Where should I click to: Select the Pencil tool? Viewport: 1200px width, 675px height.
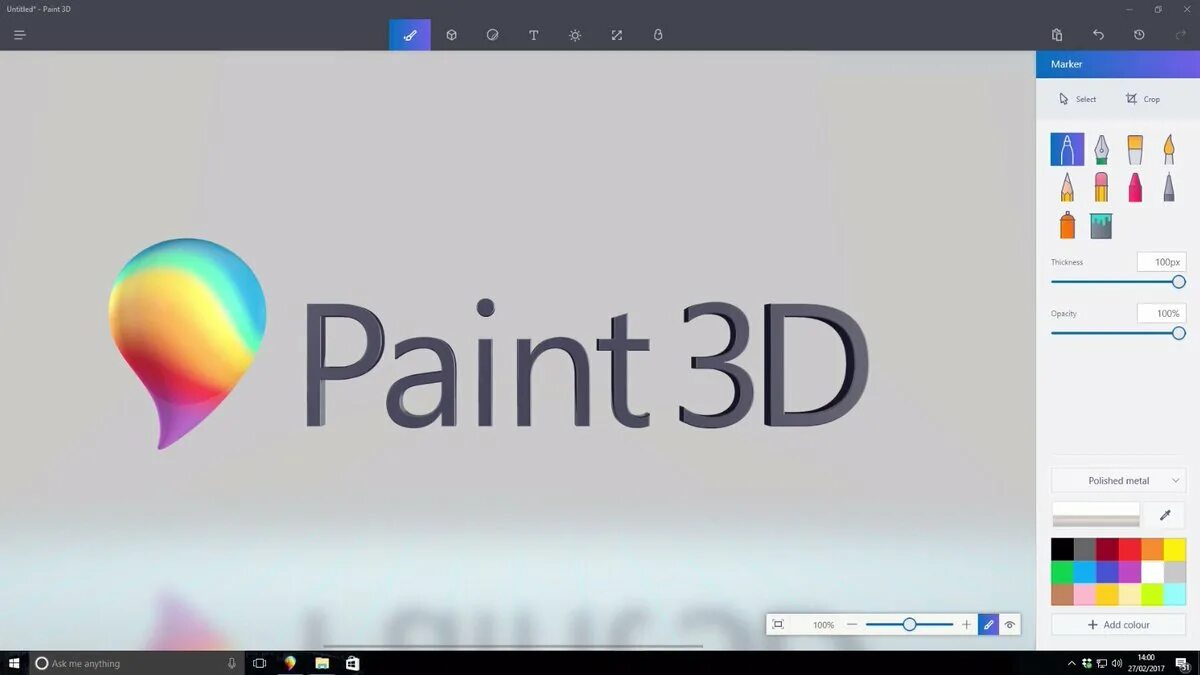1067,187
